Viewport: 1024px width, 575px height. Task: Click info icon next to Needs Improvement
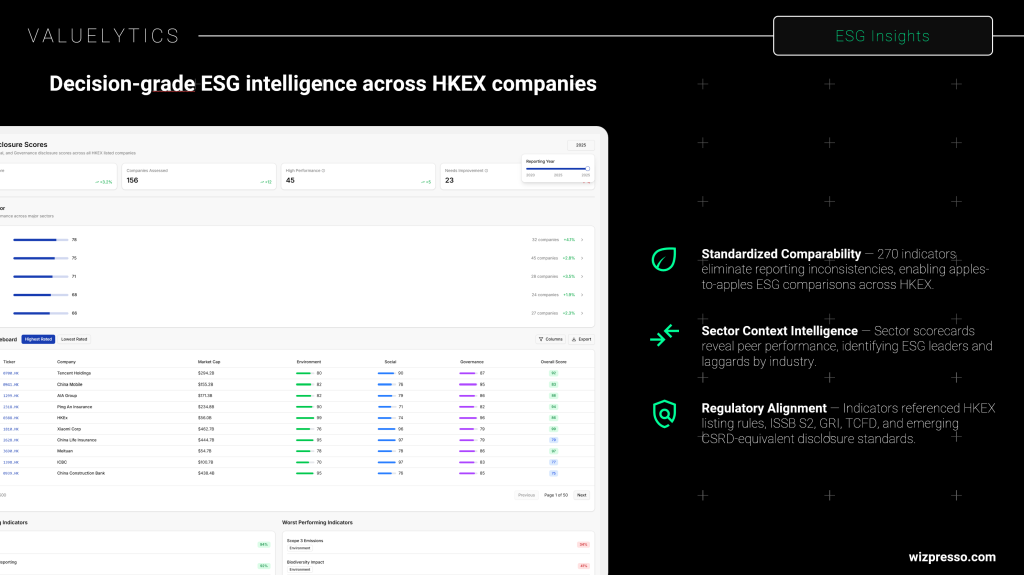click(486, 170)
